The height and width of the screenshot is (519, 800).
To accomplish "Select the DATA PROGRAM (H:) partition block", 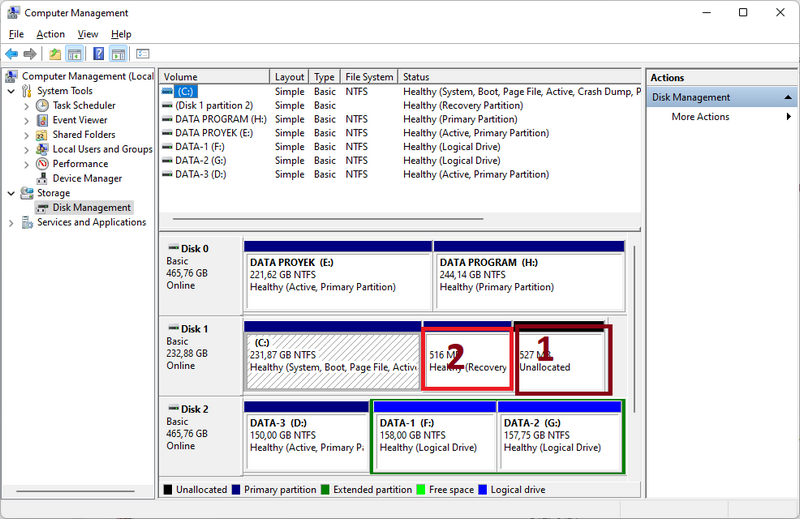I will [x=529, y=276].
